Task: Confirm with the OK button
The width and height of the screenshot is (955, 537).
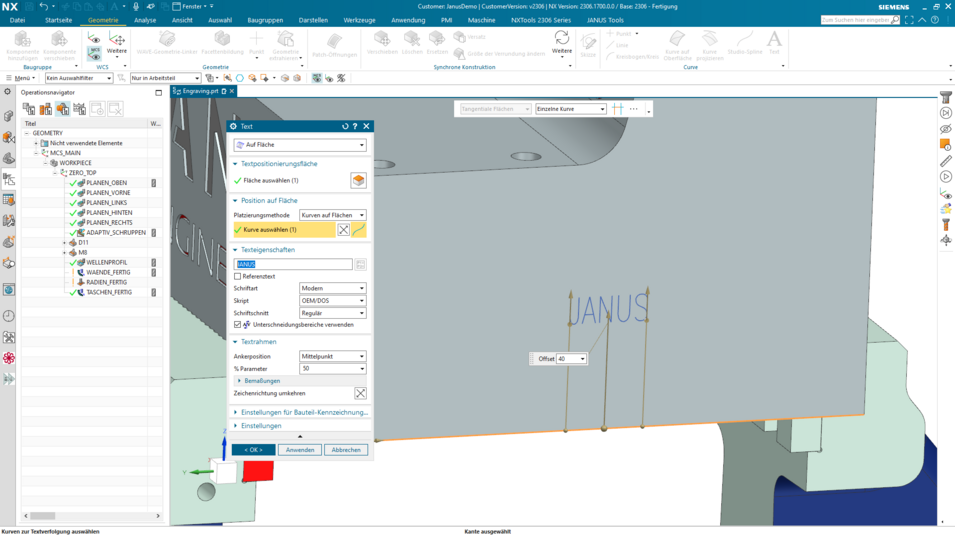Action: tap(253, 450)
